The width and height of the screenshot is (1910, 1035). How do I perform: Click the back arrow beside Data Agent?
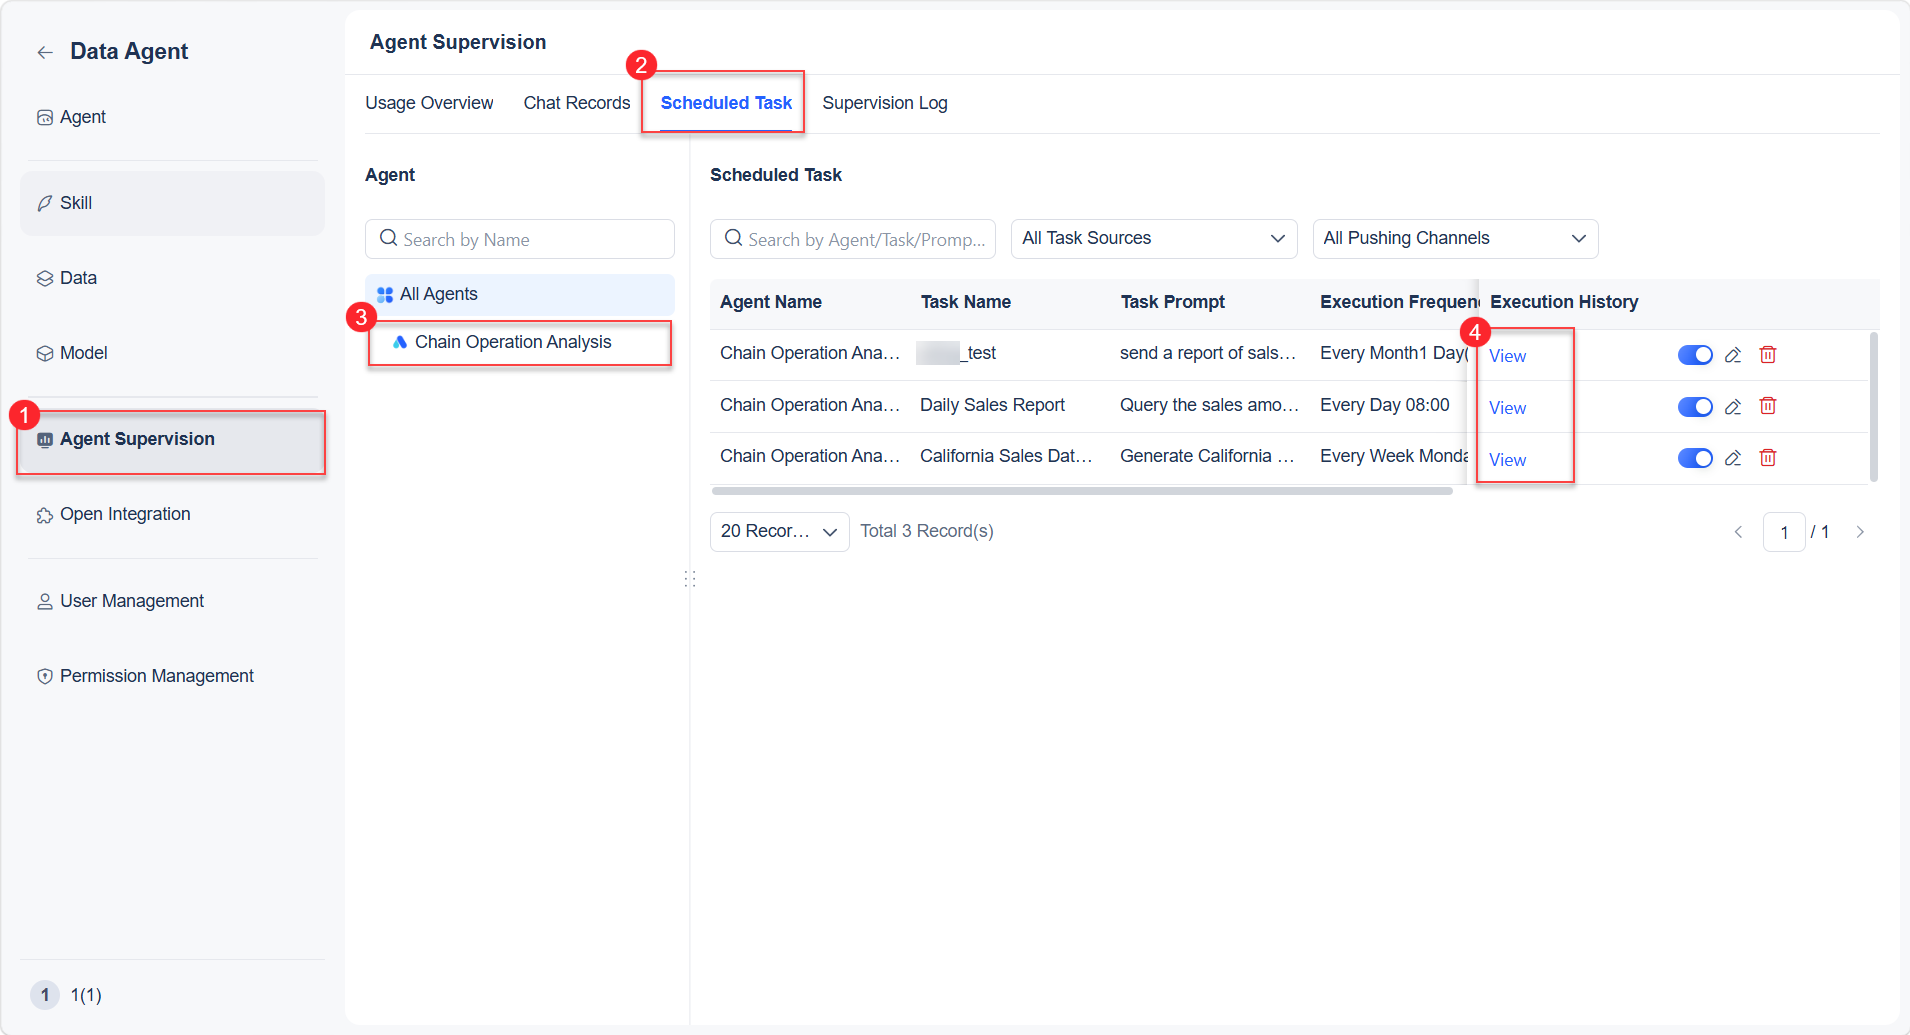coord(45,52)
